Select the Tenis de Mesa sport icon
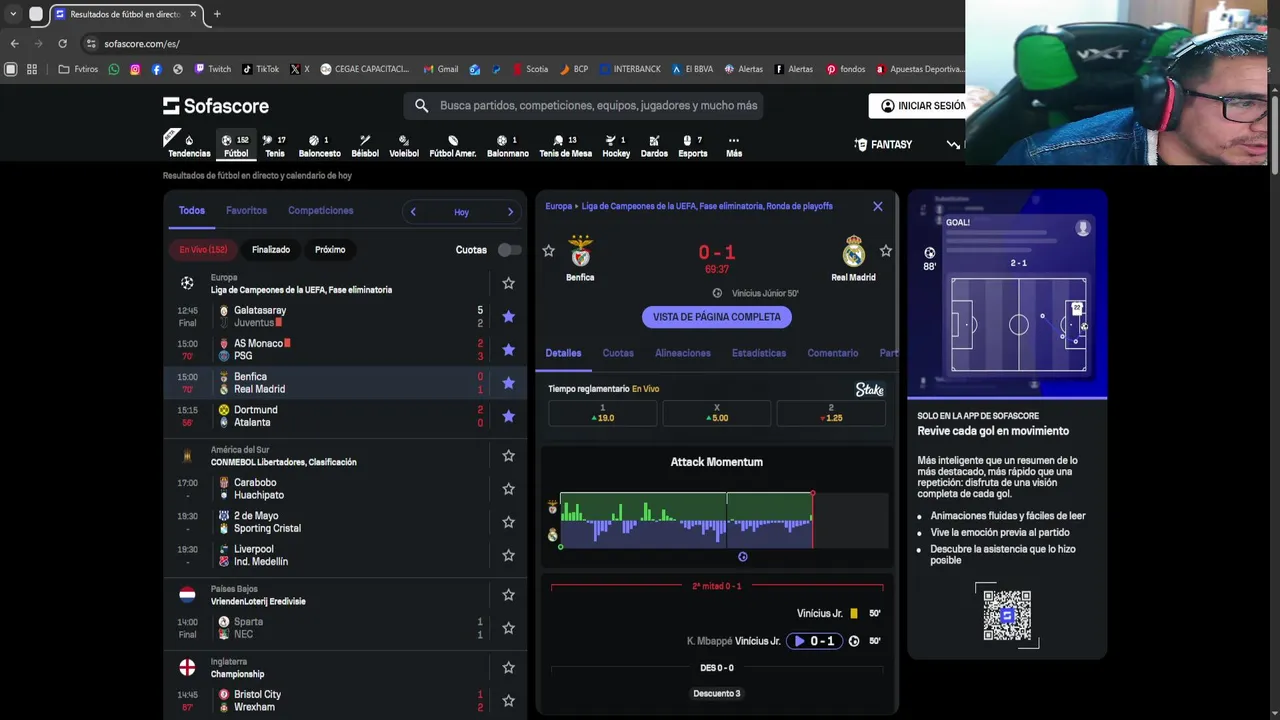 pos(565,145)
